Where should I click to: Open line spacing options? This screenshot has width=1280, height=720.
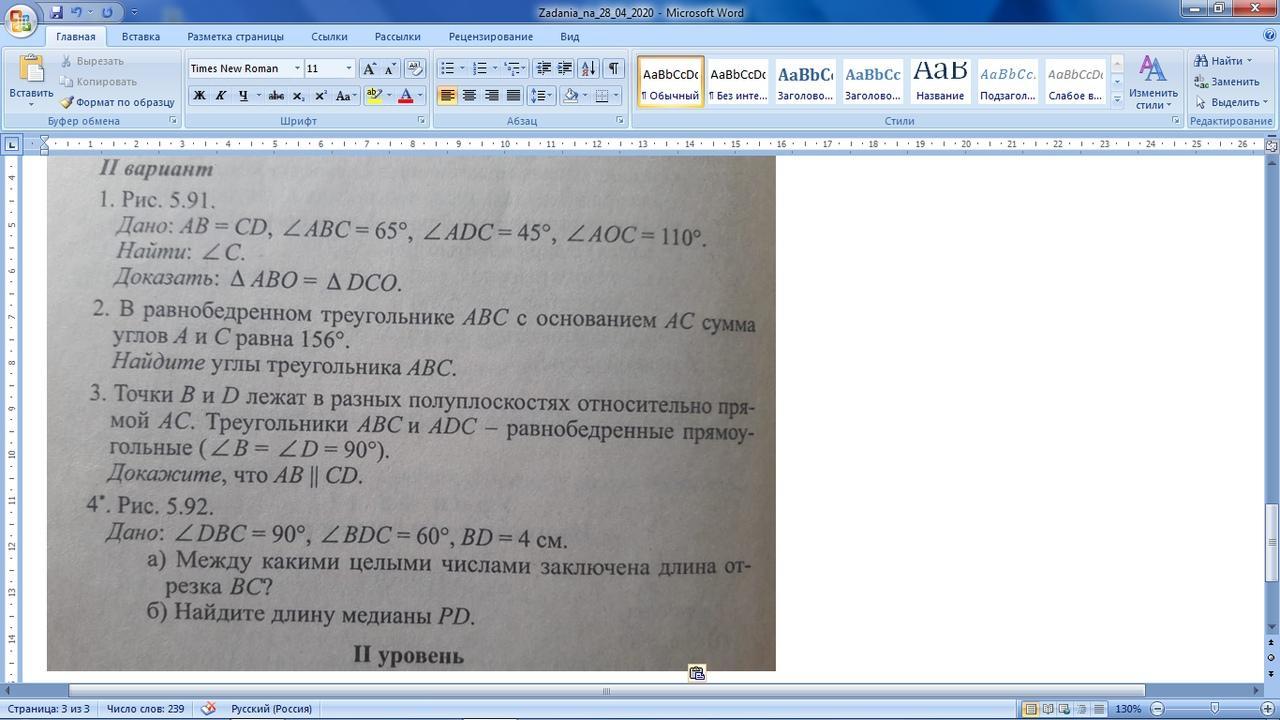[x=540, y=96]
